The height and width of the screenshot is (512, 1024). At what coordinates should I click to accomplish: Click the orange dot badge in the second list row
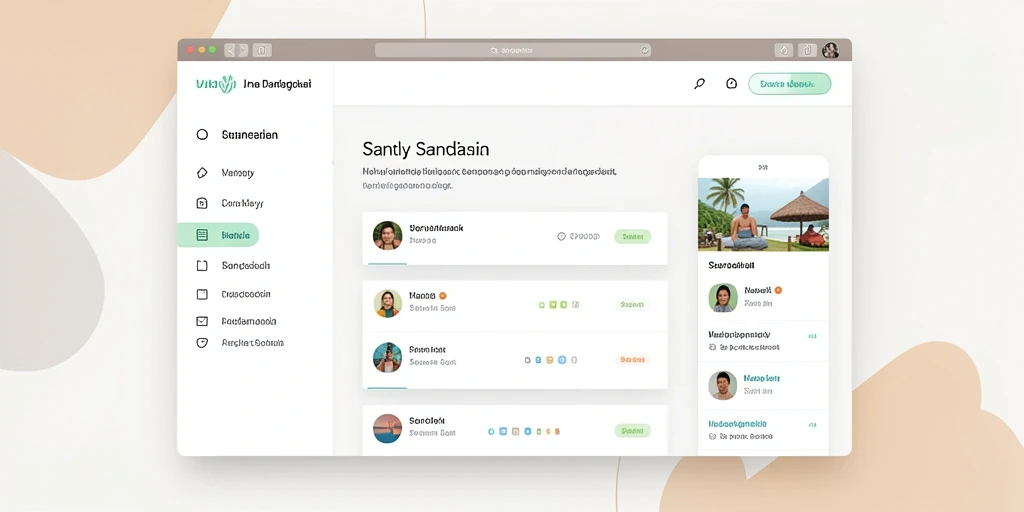coord(443,295)
